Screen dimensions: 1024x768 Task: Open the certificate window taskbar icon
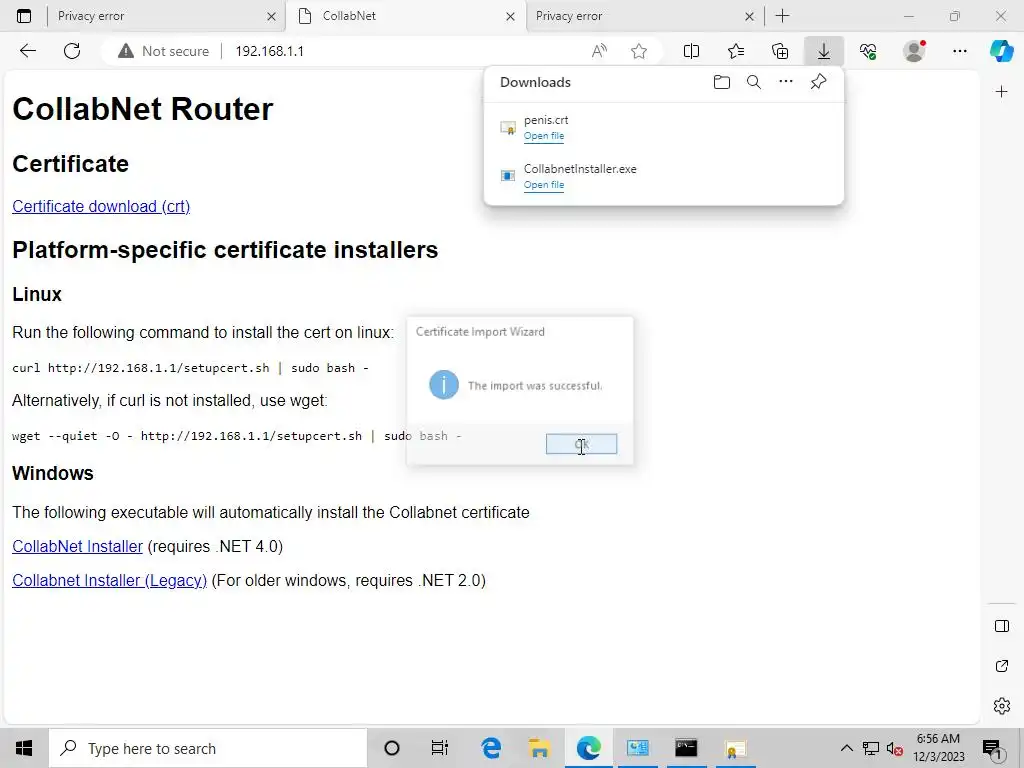[x=735, y=748]
